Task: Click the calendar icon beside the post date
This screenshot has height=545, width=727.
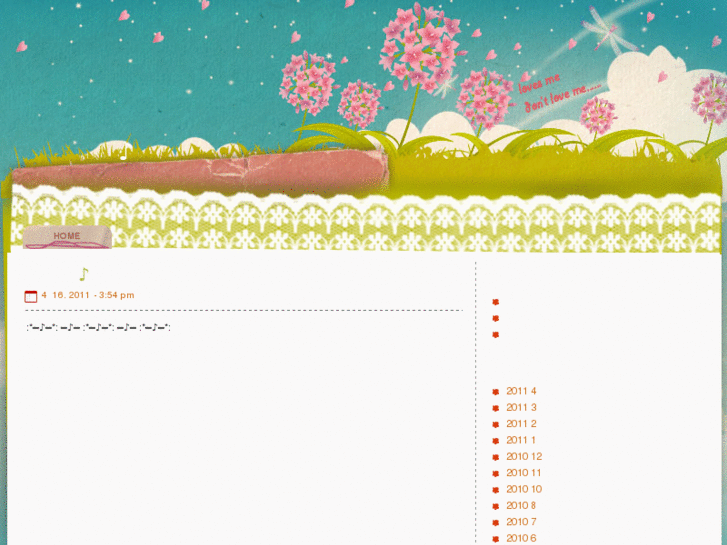Action: coord(31,296)
